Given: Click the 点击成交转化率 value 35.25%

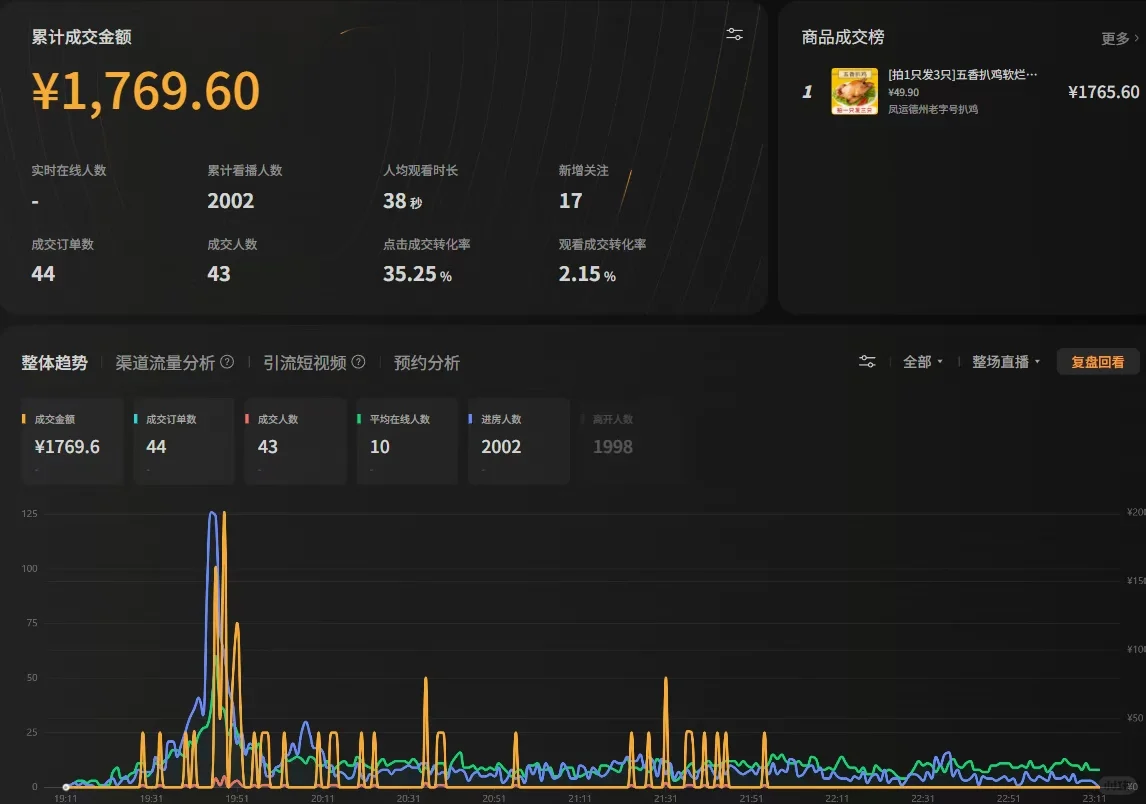Looking at the screenshot, I should [417, 274].
